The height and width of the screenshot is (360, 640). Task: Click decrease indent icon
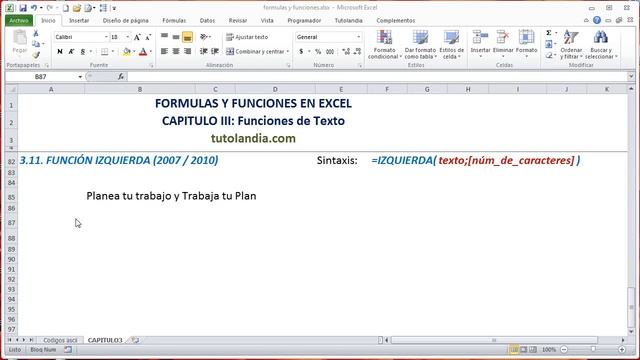[x=204, y=51]
